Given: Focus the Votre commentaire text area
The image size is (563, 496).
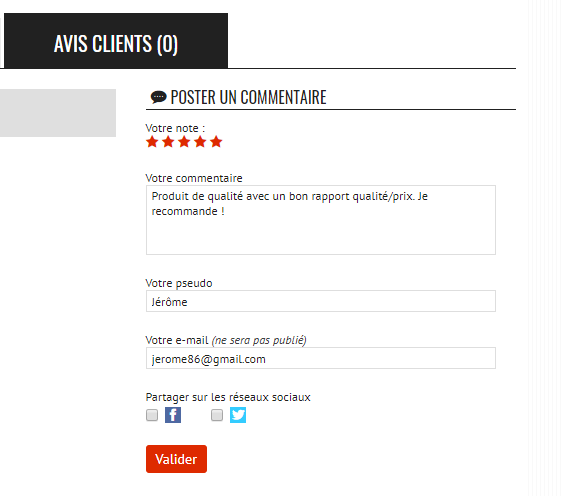Looking at the screenshot, I should pyautogui.click(x=321, y=220).
